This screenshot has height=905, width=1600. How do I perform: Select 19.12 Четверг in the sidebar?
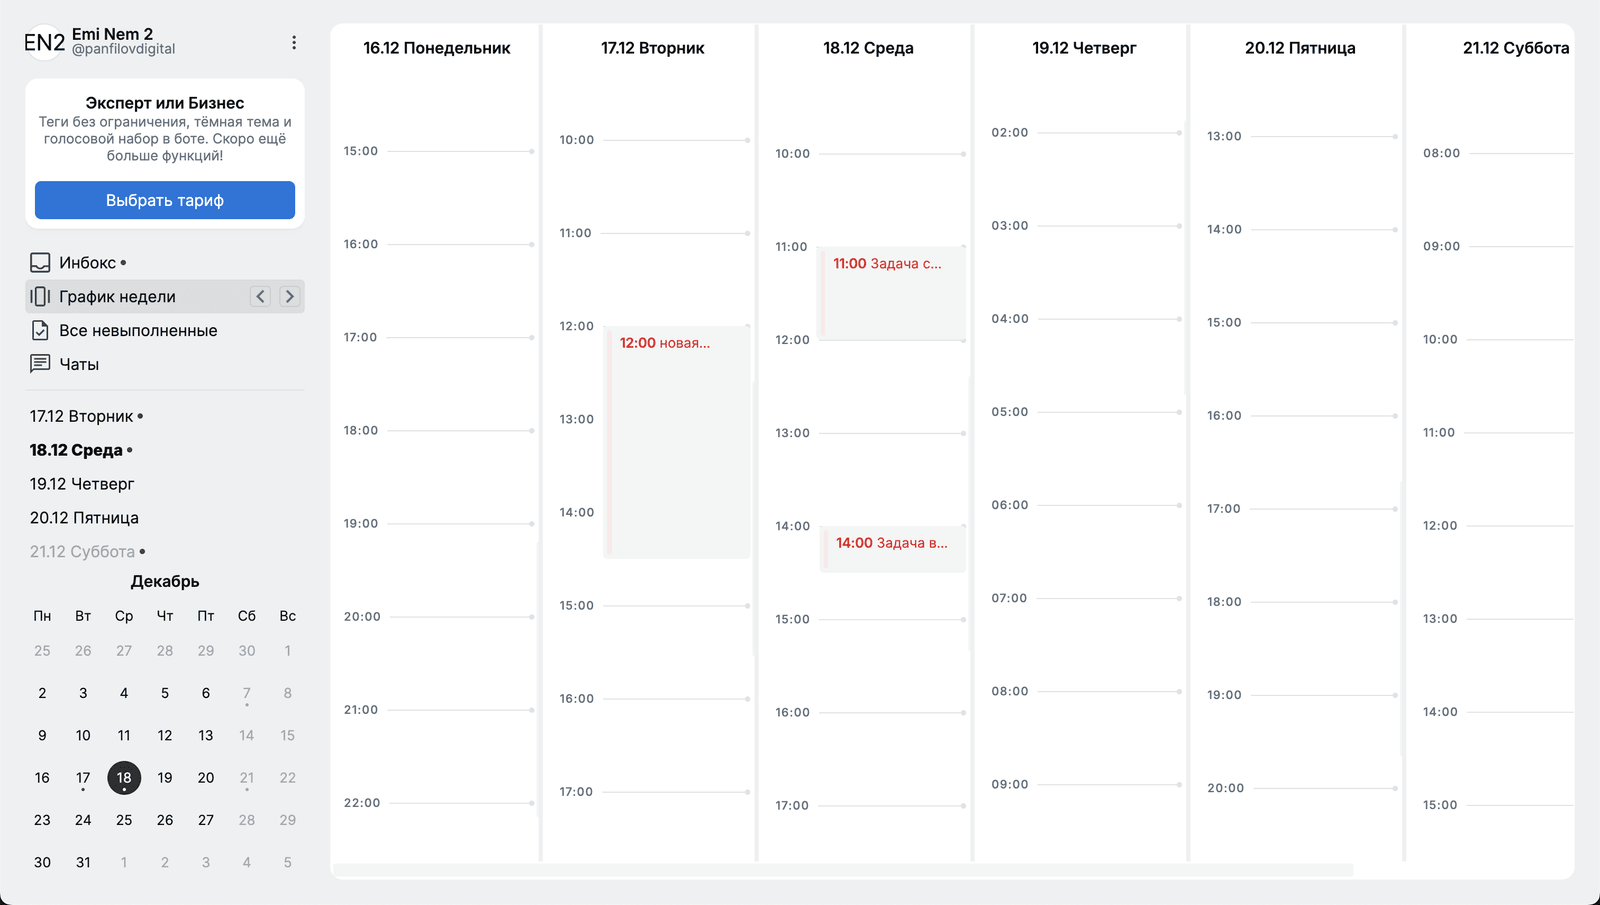(x=82, y=484)
